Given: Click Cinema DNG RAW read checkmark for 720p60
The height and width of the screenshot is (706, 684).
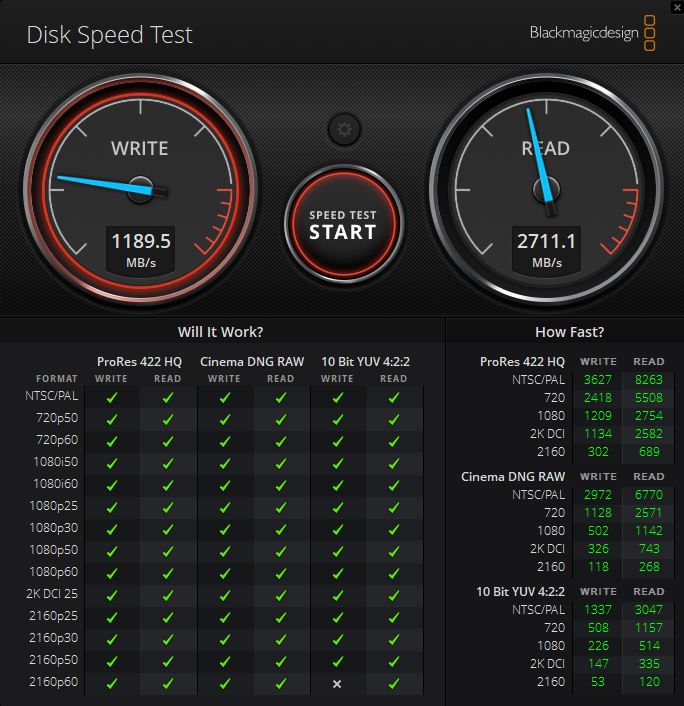Looking at the screenshot, I should [x=281, y=441].
